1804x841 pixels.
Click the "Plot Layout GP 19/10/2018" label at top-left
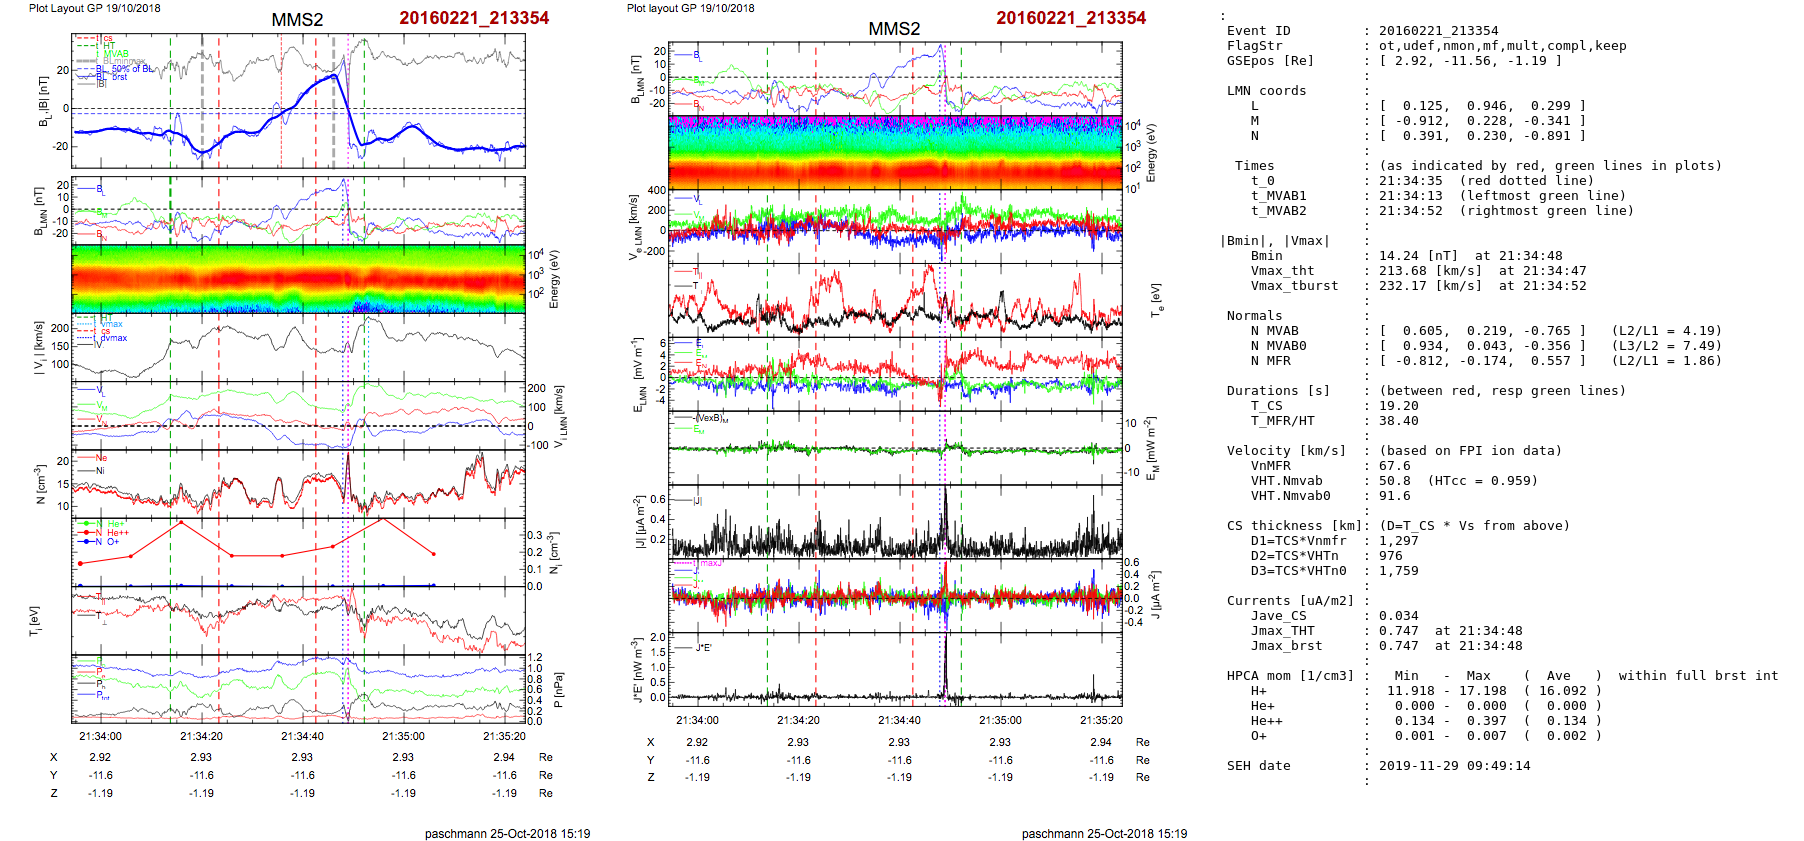94,8
